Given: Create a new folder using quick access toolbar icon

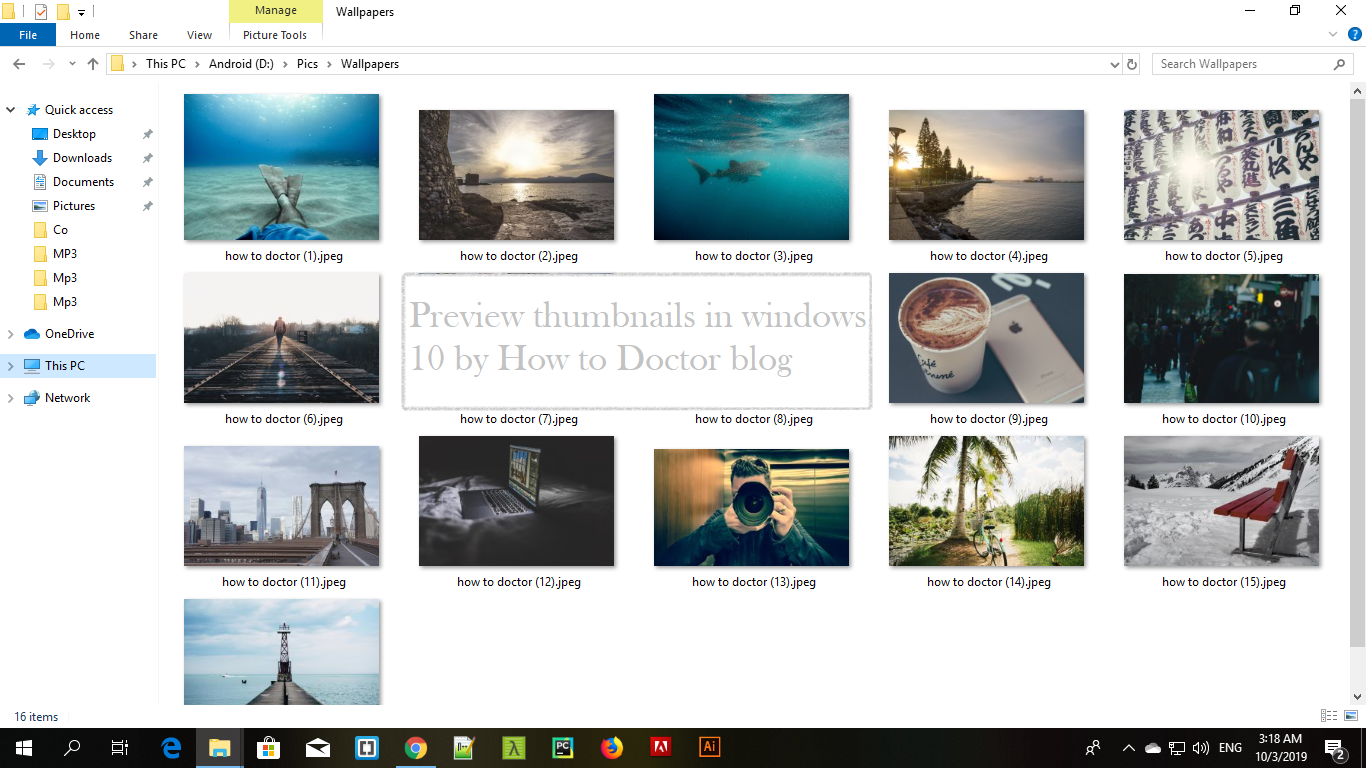Looking at the screenshot, I should click(62, 11).
